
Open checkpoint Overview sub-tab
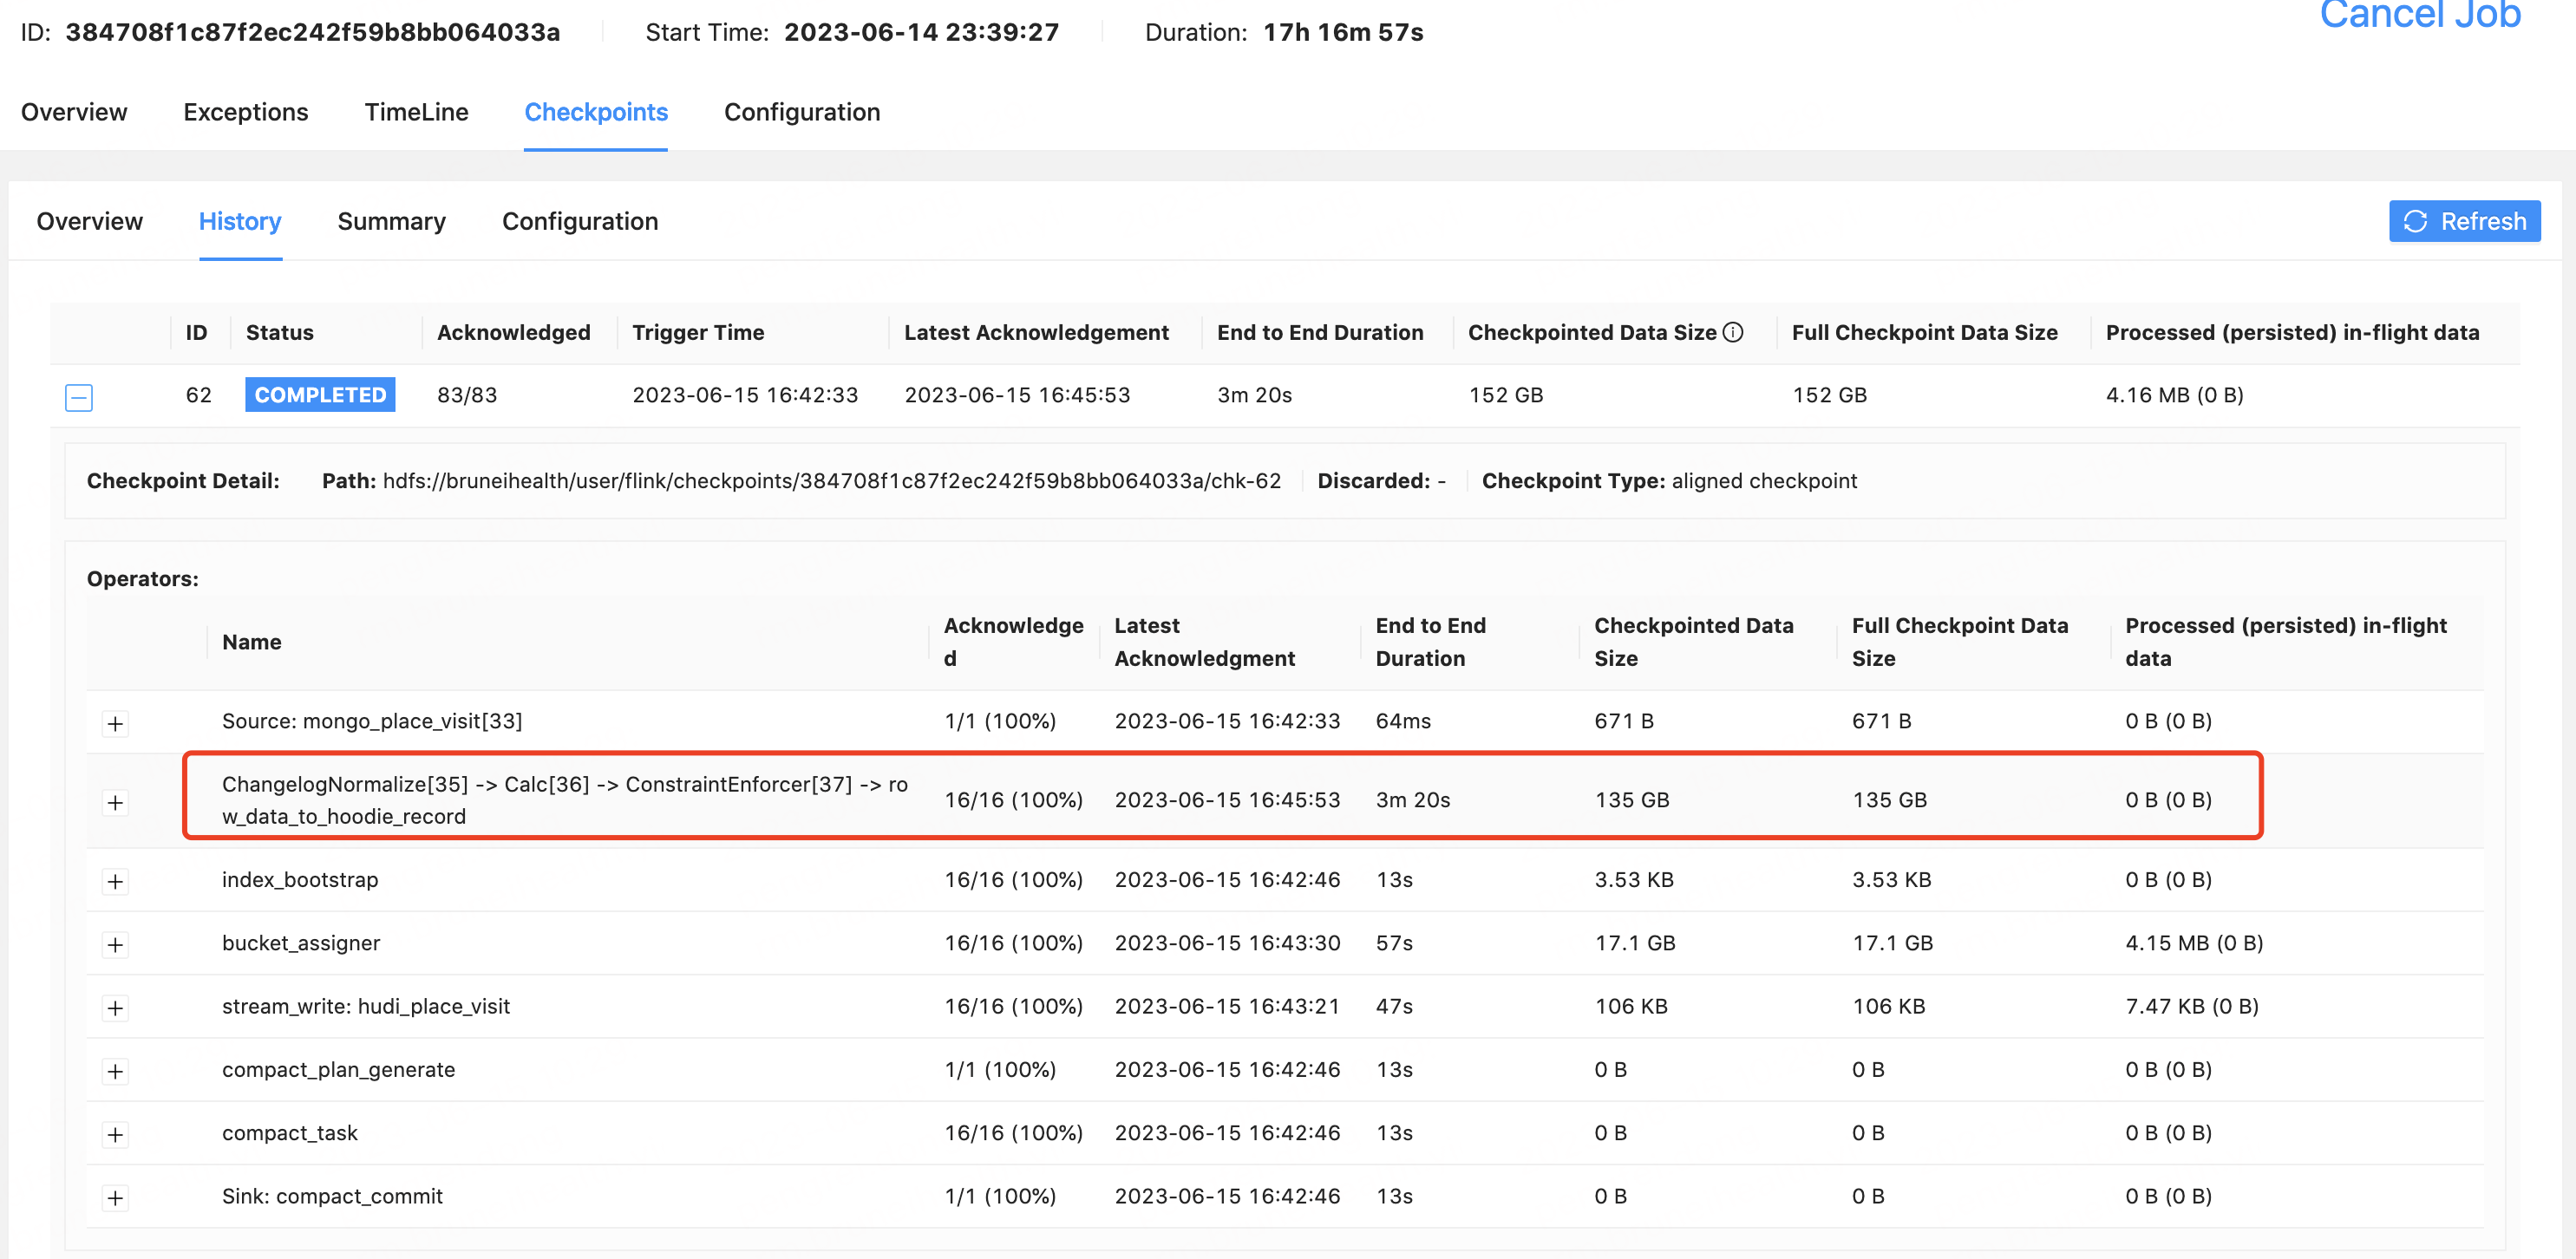tap(89, 221)
